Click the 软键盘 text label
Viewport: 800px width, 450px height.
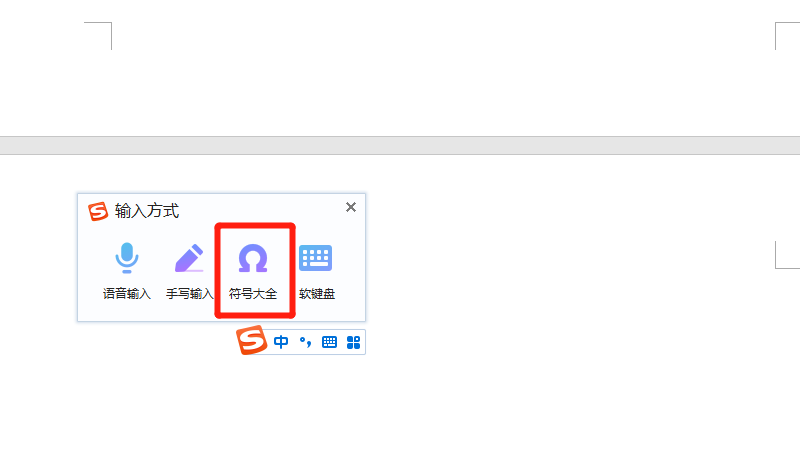pos(317,294)
